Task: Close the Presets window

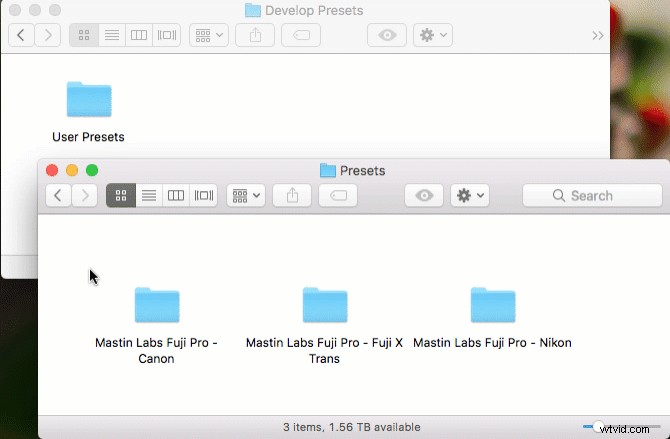Action: 52,170
